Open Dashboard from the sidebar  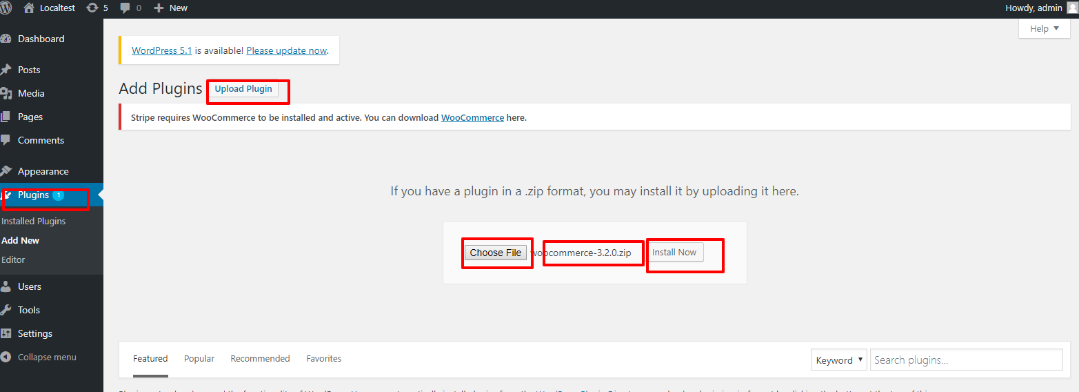41,39
